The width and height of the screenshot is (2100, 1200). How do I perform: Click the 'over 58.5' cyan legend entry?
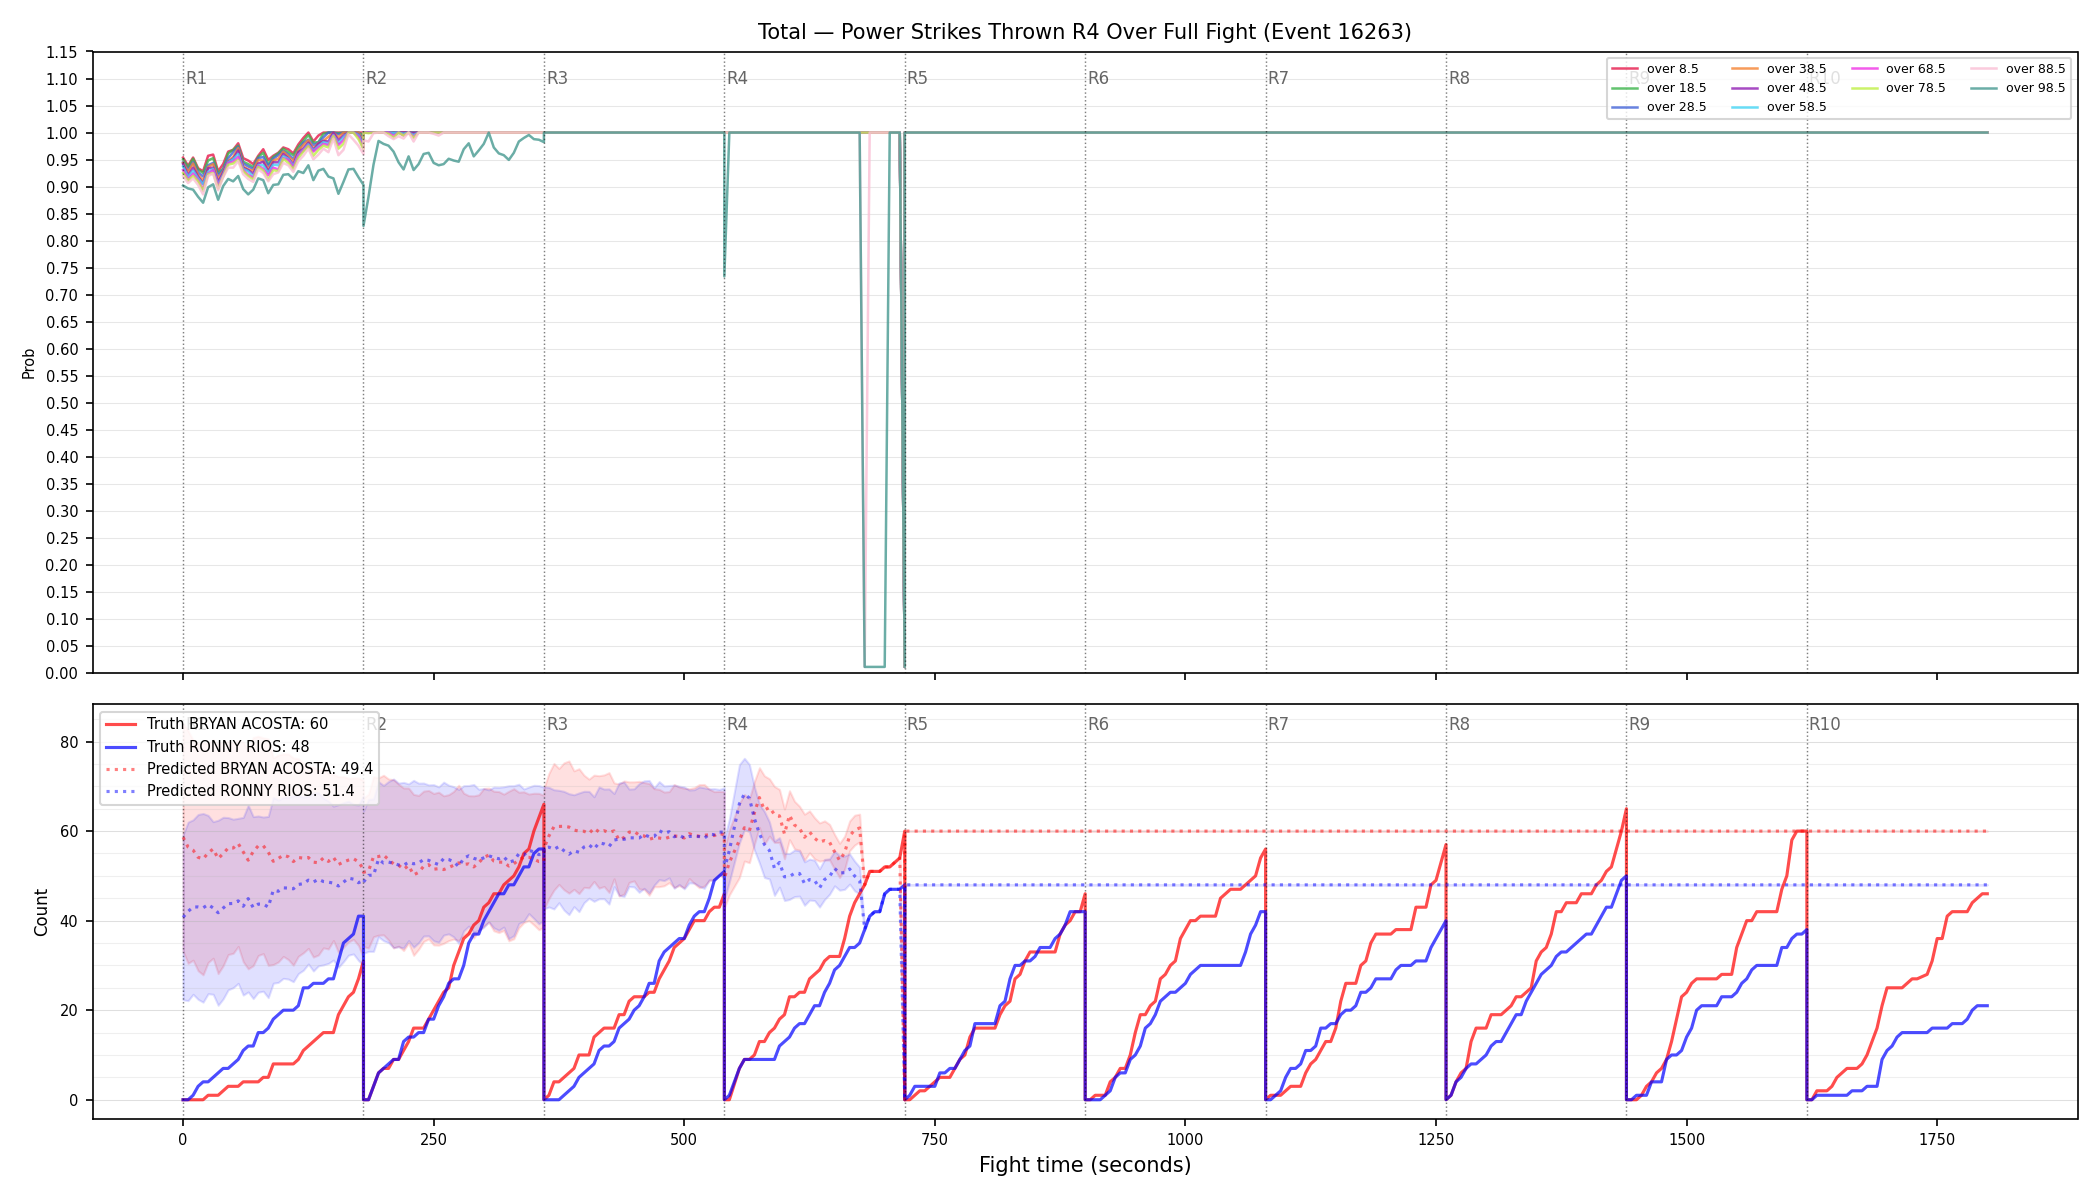[x=1779, y=107]
